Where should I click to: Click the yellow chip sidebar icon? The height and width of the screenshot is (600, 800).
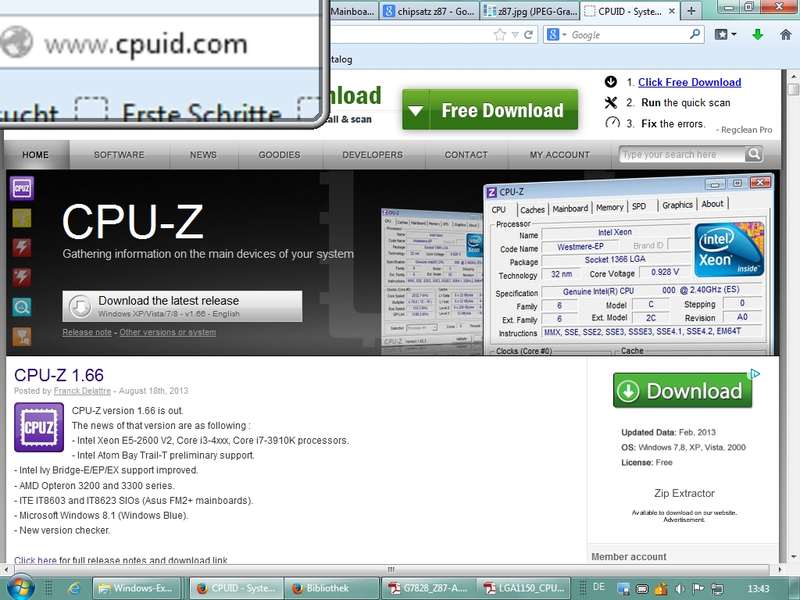point(21,218)
